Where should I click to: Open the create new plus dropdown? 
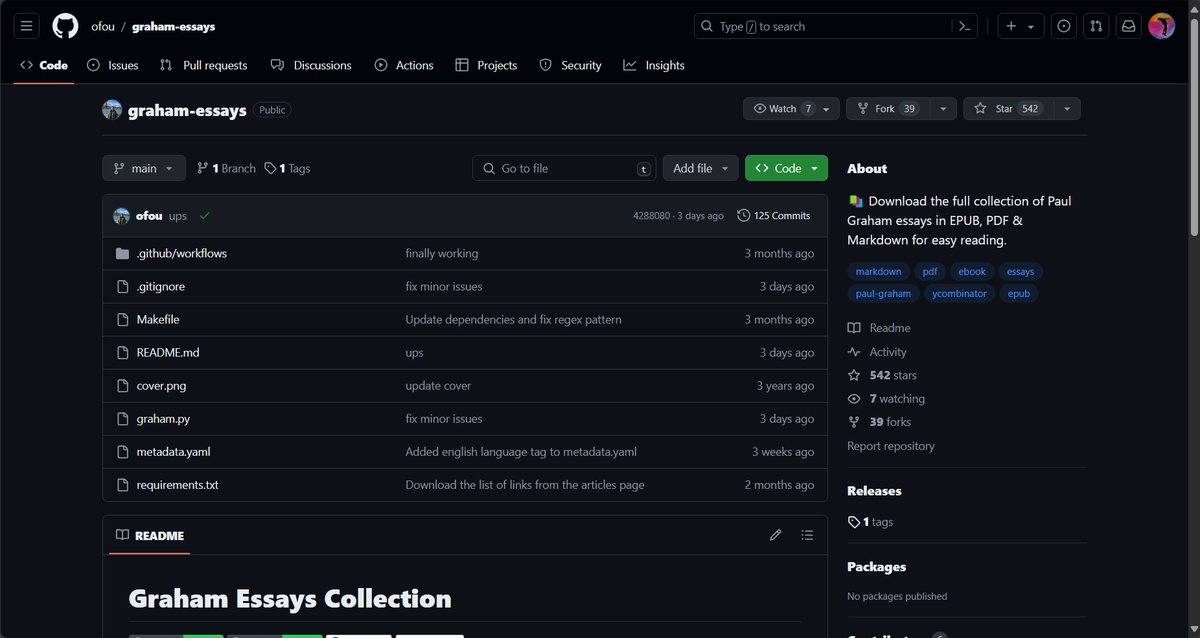pyautogui.click(x=1022, y=27)
